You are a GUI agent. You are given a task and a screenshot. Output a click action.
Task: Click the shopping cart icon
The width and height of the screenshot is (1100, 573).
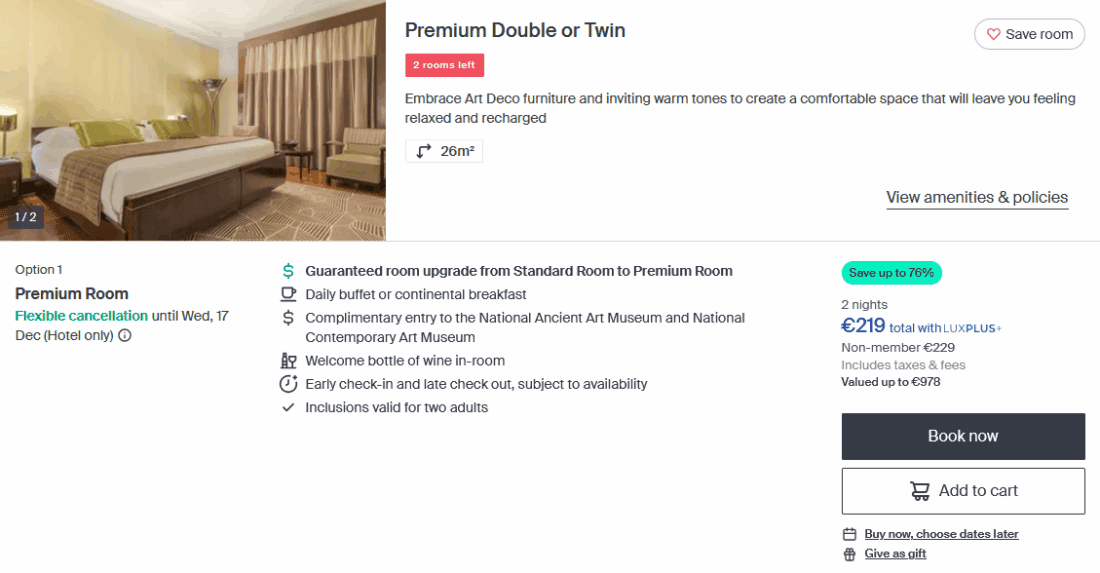click(919, 491)
